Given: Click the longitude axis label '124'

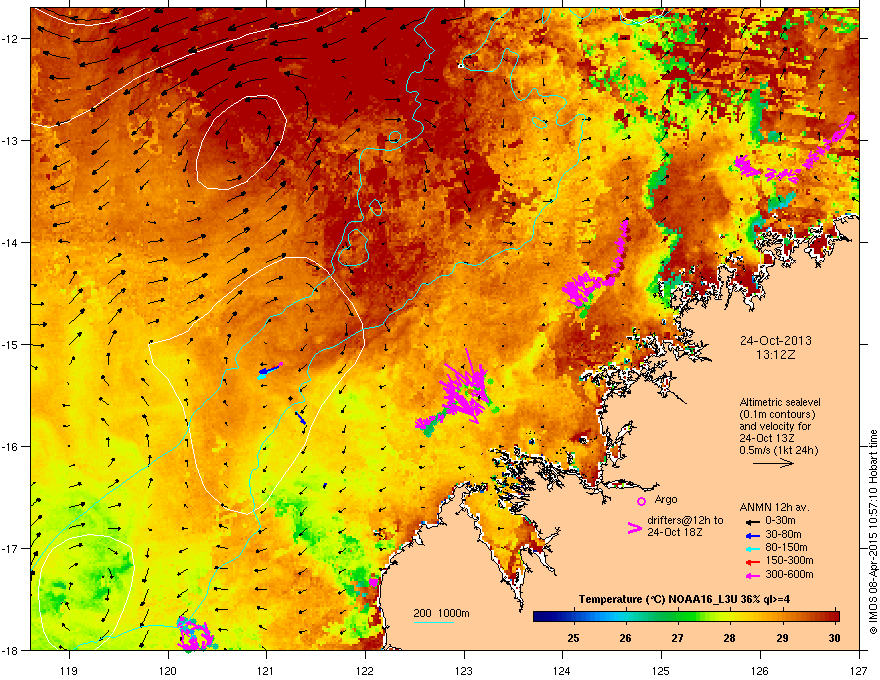Looking at the screenshot, I should 562,670.
